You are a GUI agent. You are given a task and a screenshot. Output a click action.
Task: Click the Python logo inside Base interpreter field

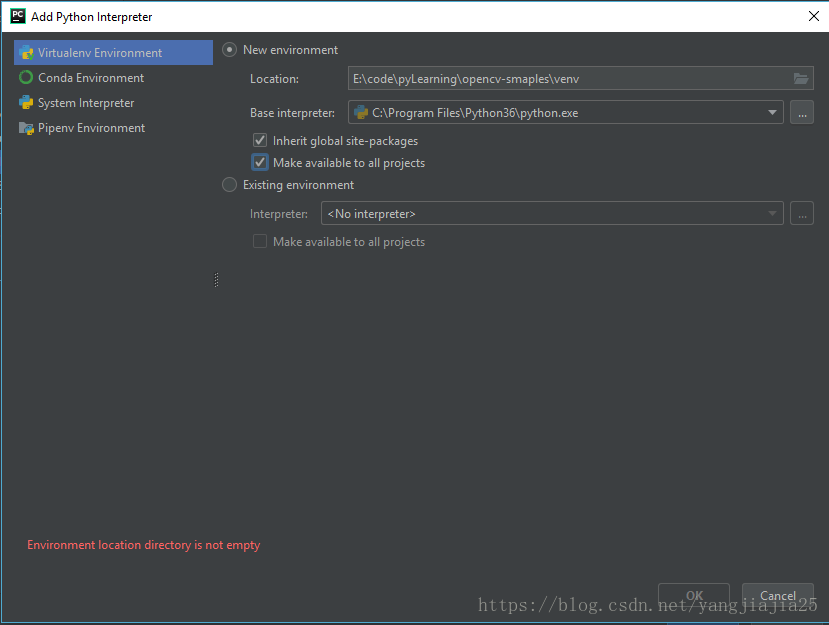[362, 112]
